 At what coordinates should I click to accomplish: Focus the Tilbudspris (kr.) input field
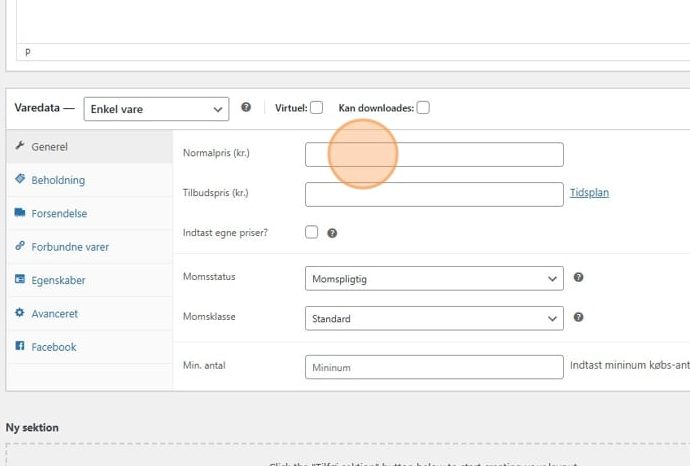pos(434,194)
